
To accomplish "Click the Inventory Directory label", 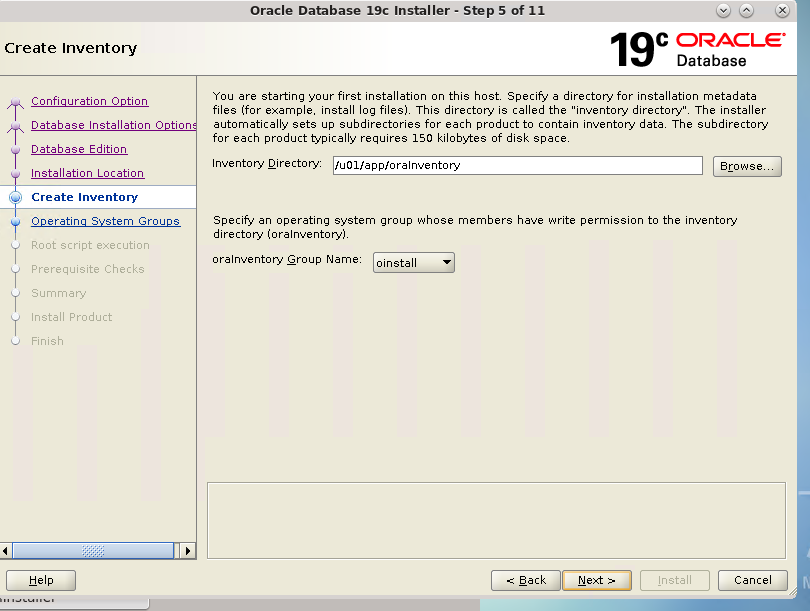I will [x=267, y=164].
